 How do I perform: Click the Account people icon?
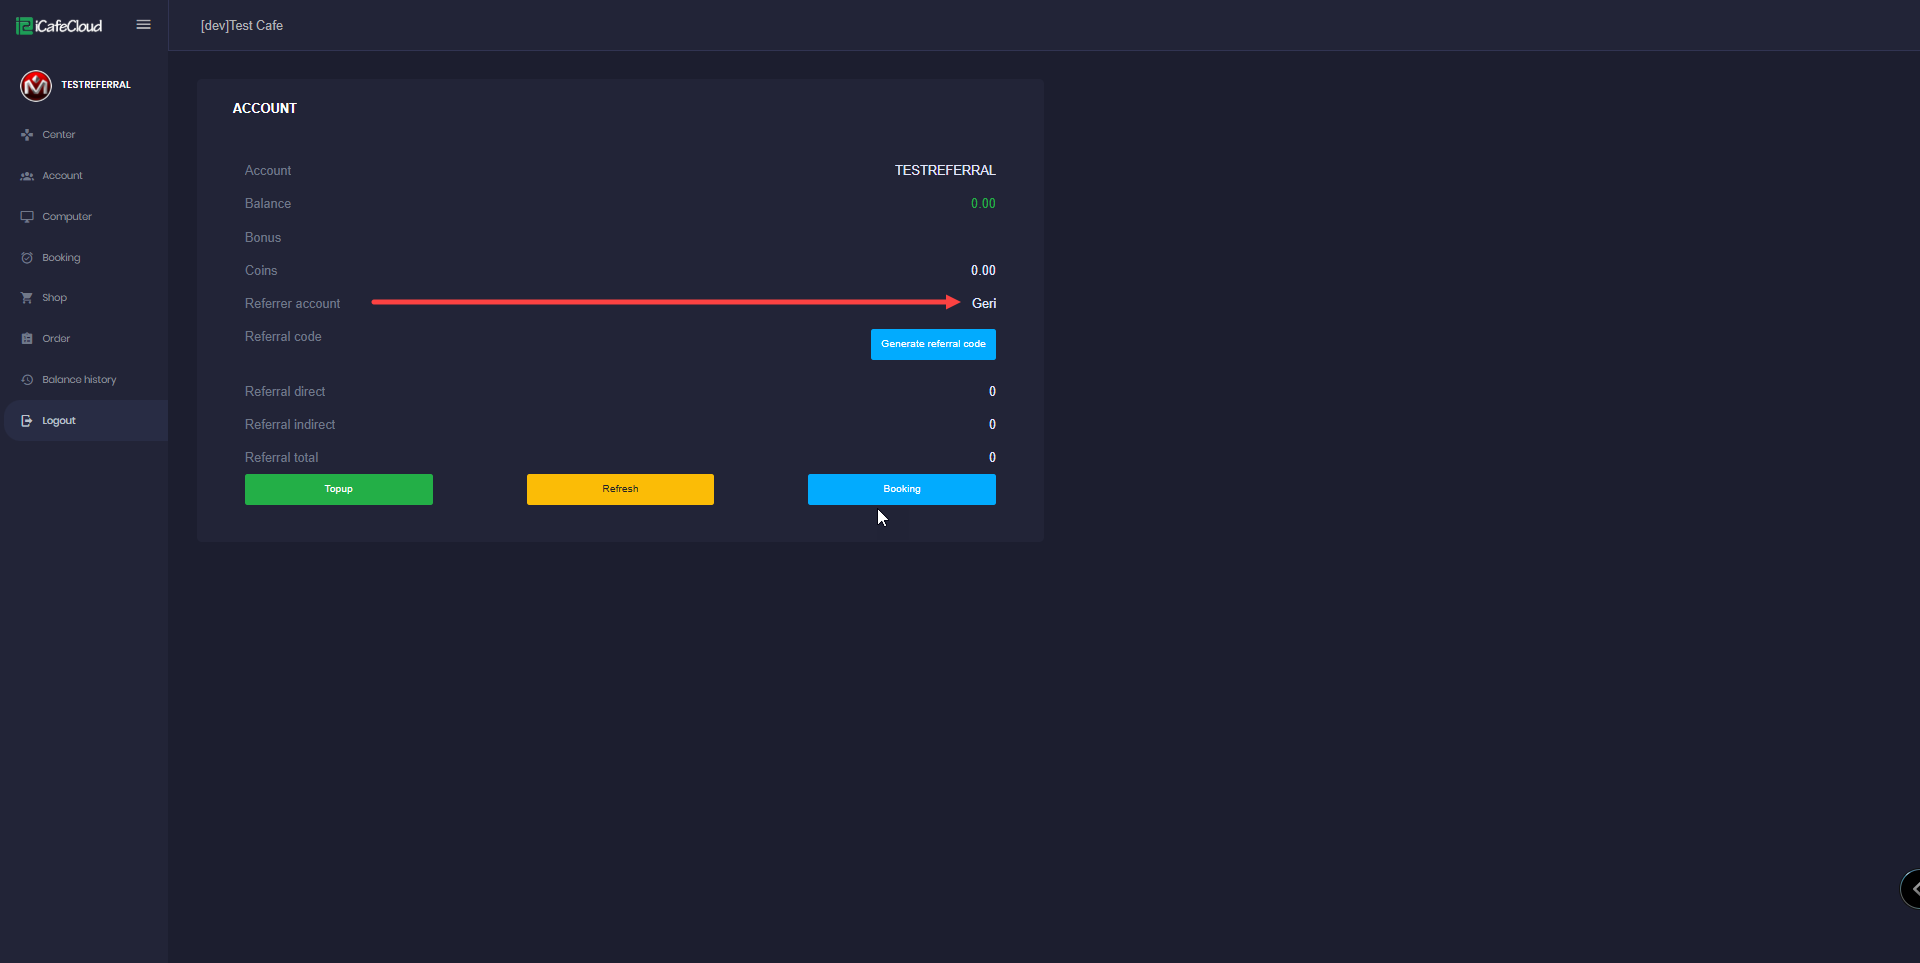click(27, 176)
